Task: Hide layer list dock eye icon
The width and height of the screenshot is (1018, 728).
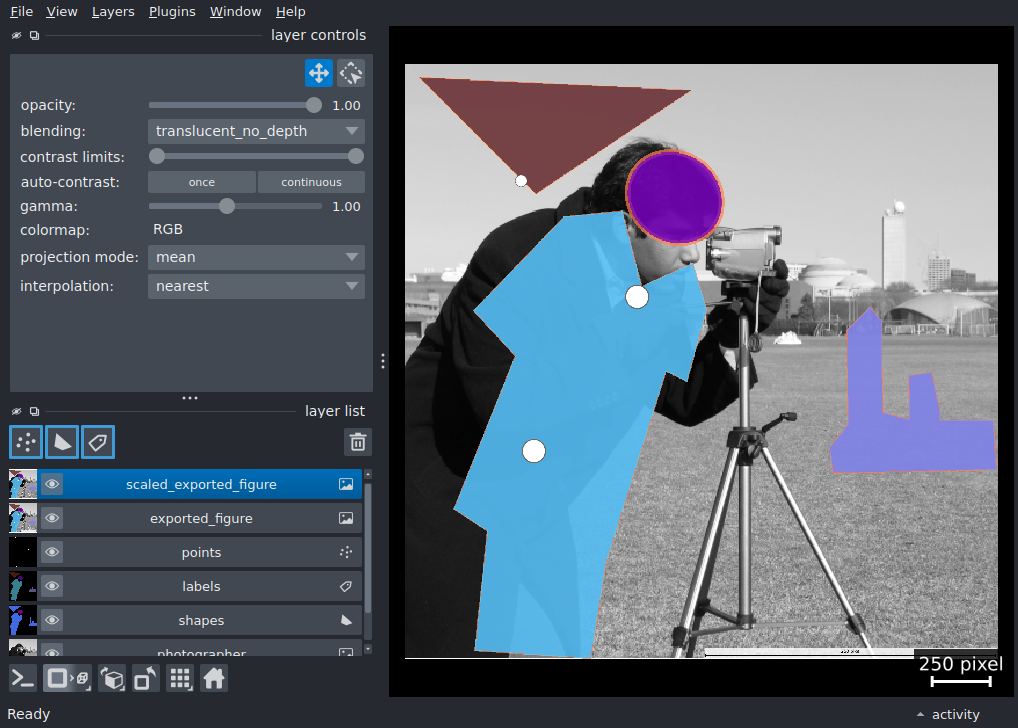Action: (x=16, y=411)
